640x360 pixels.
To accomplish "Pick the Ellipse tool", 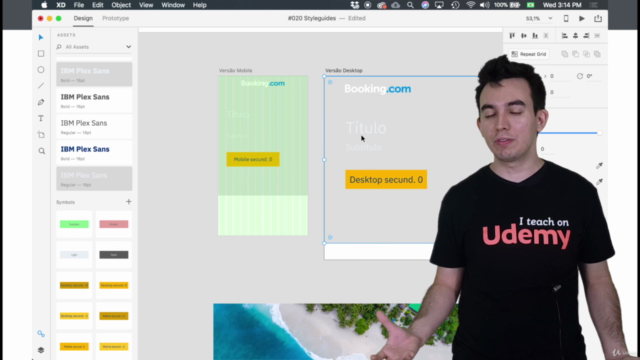I will point(41,70).
